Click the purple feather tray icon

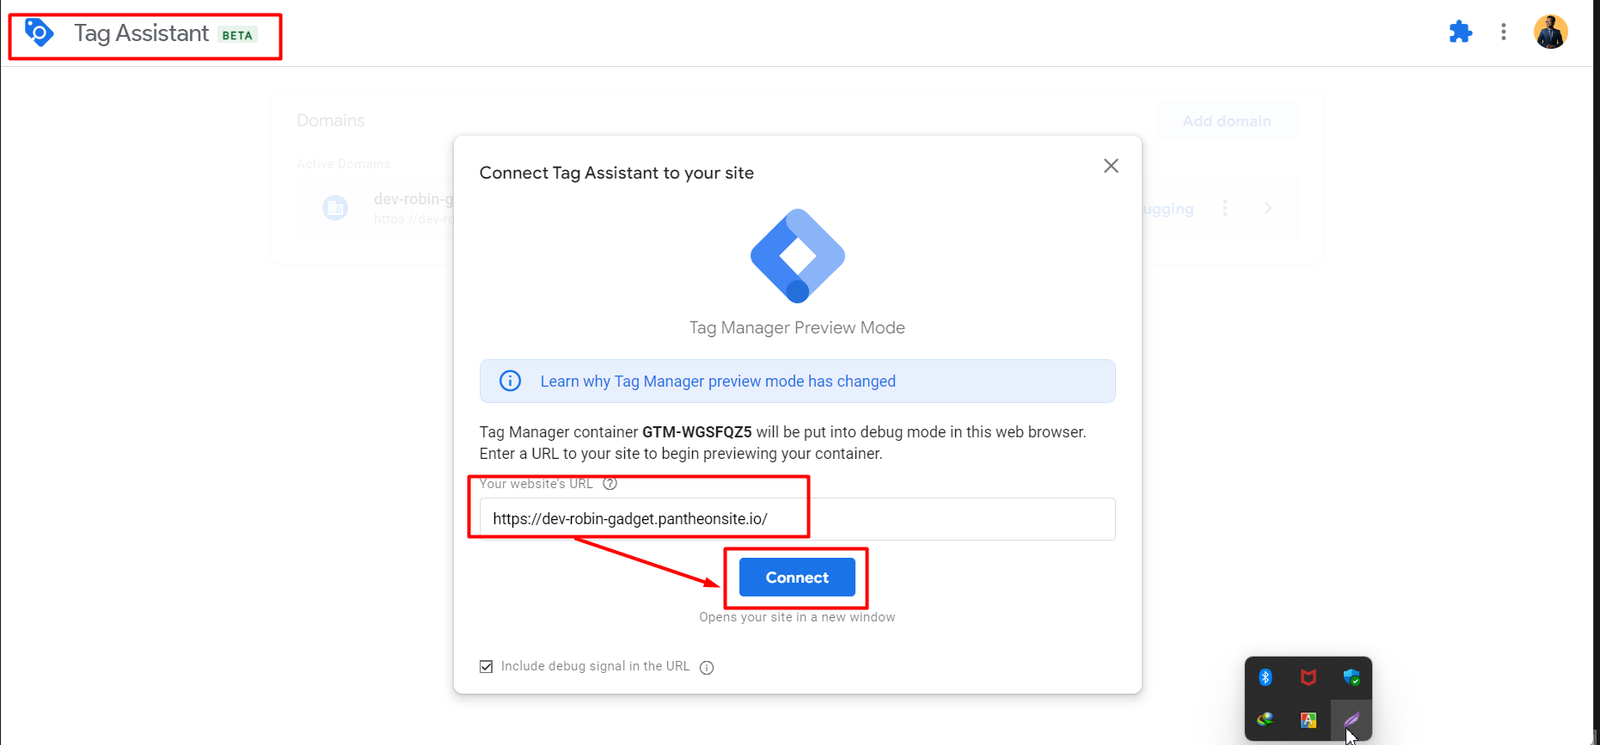click(1351, 719)
